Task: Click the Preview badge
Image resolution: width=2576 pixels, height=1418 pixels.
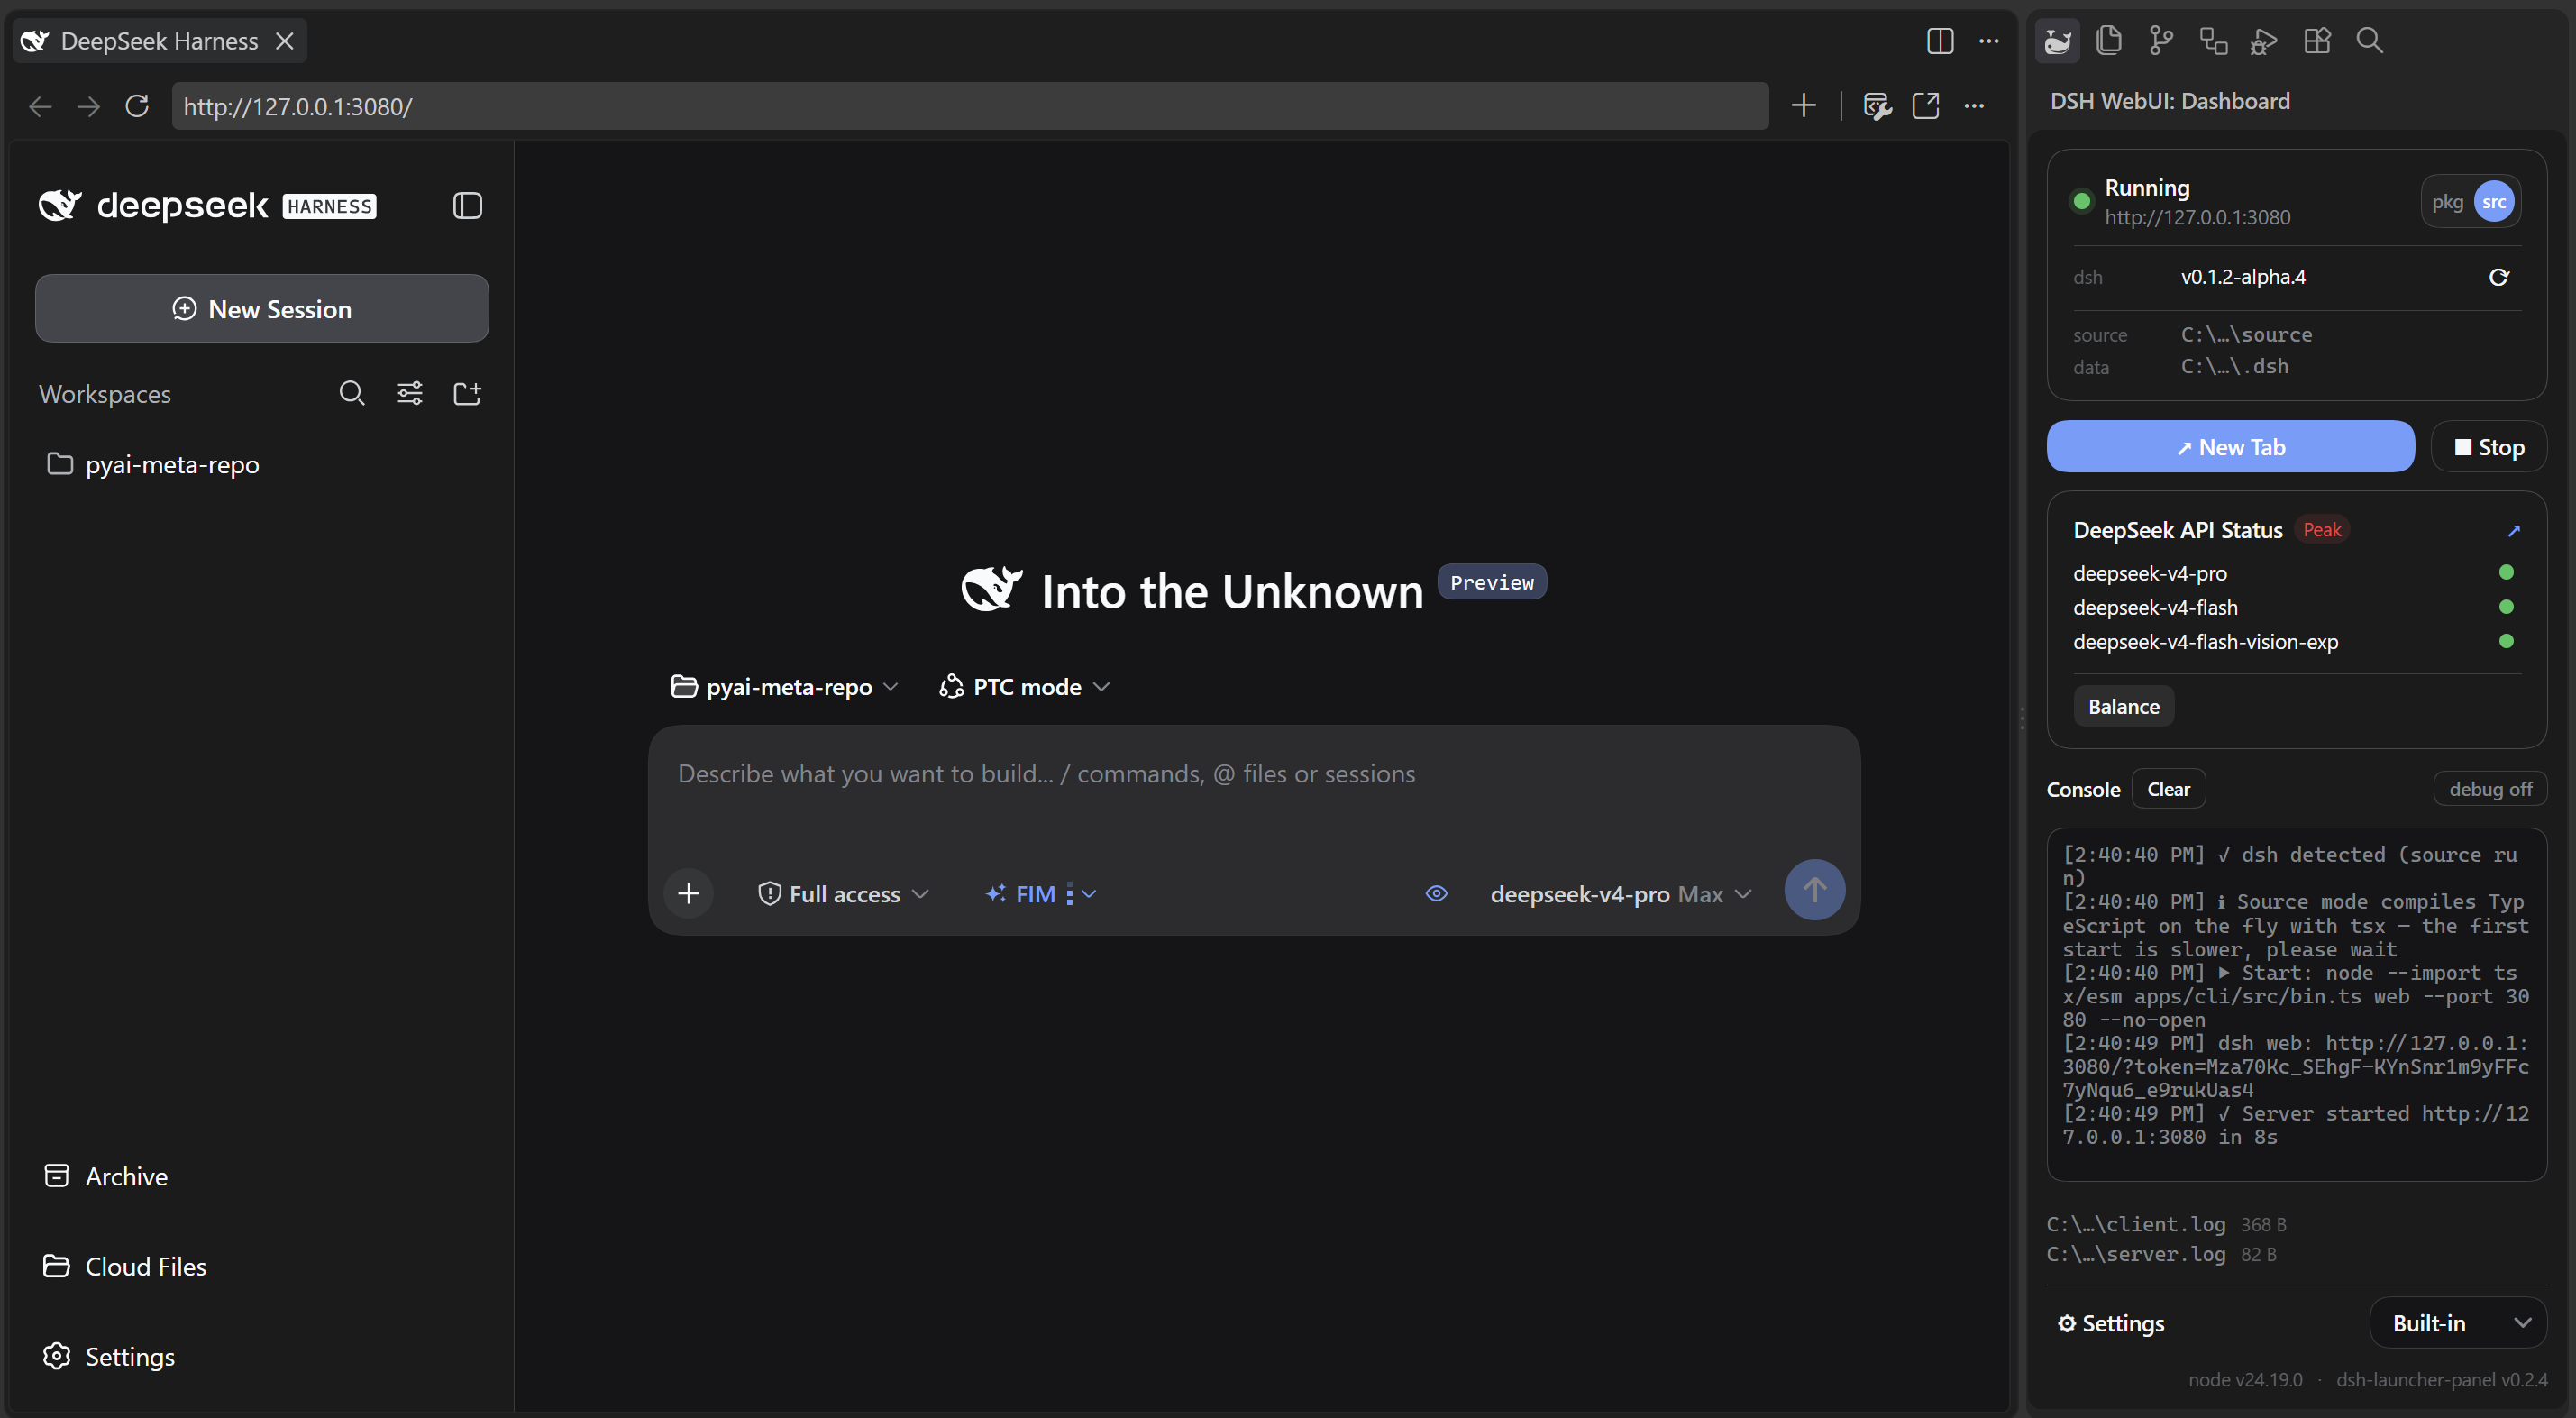Action: click(1491, 582)
